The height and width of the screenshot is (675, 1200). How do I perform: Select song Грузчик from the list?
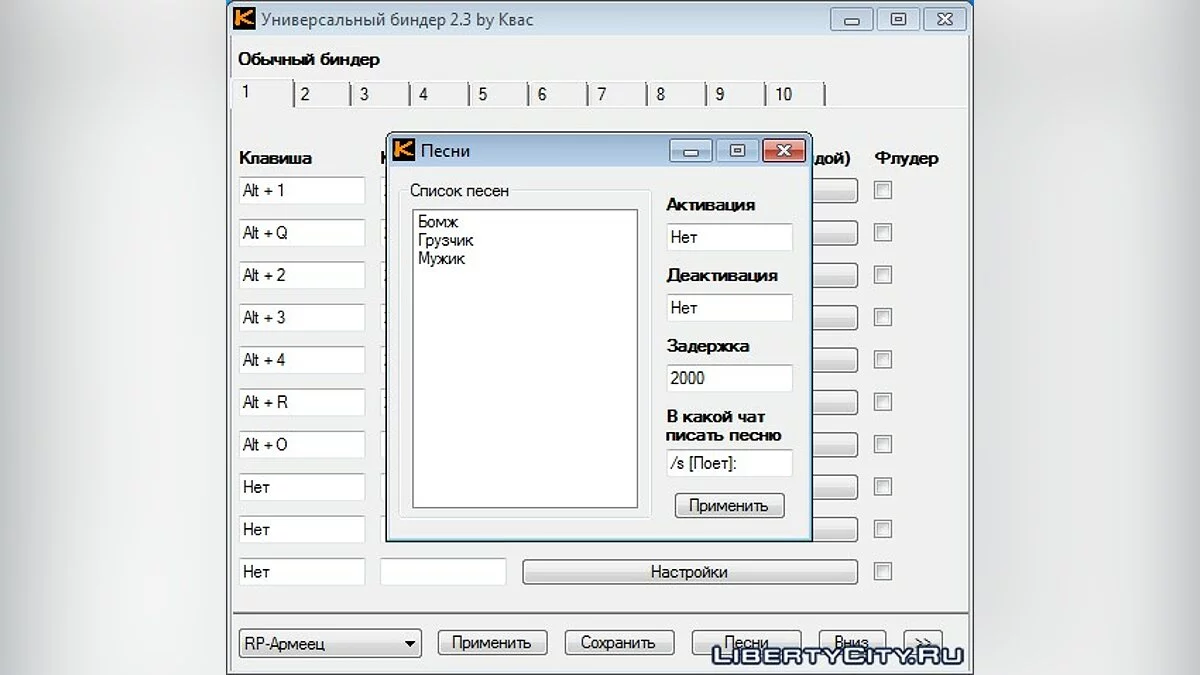[x=446, y=240]
